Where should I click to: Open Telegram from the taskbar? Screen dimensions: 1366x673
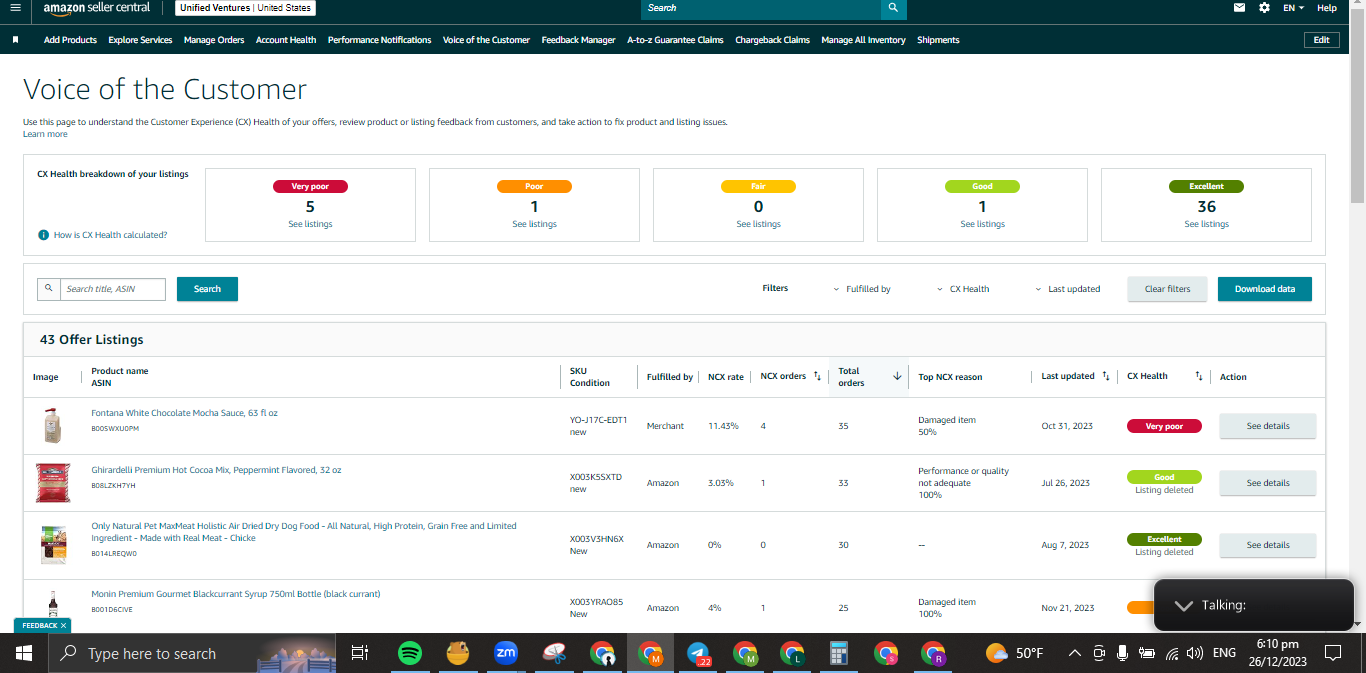(699, 653)
